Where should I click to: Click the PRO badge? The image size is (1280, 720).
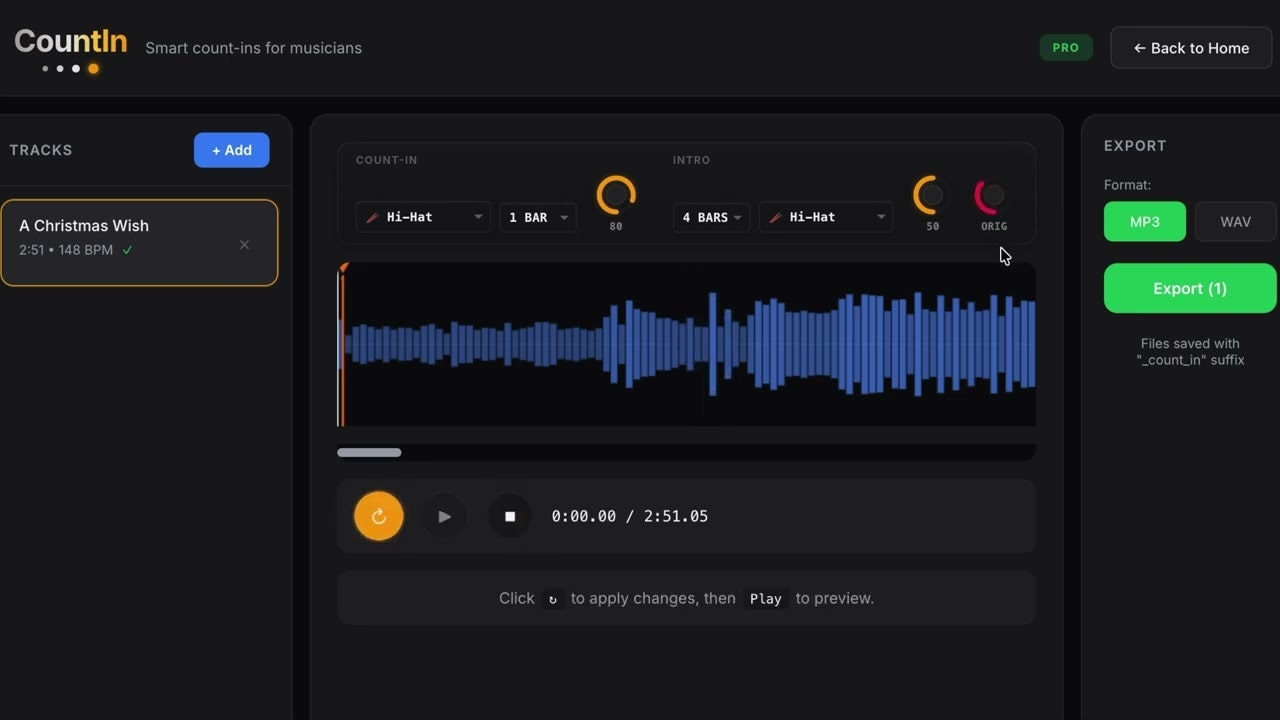point(1066,47)
